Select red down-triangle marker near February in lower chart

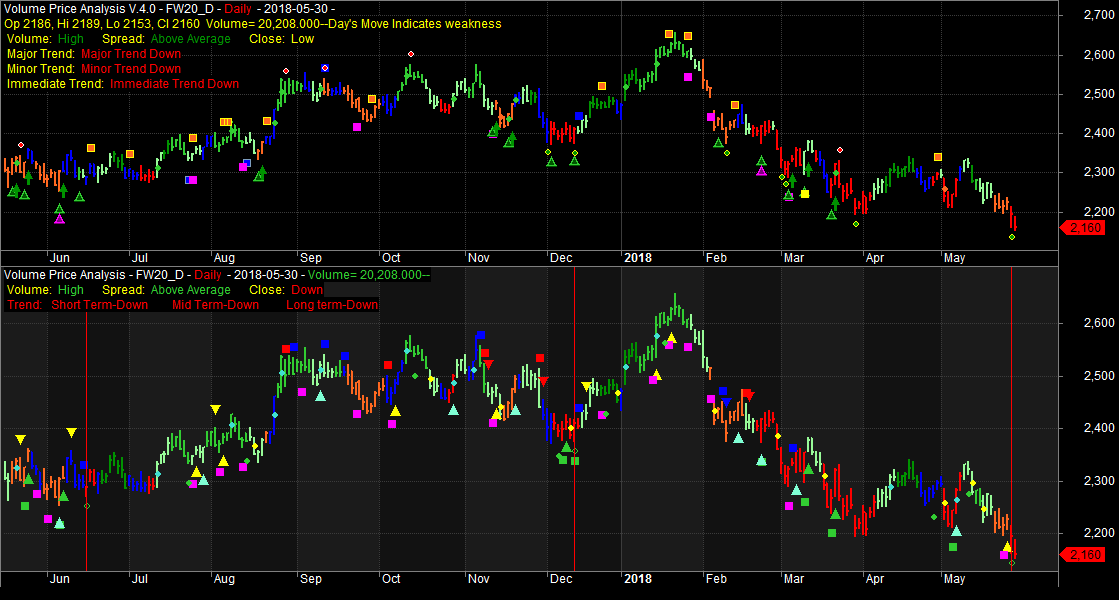coord(749,395)
